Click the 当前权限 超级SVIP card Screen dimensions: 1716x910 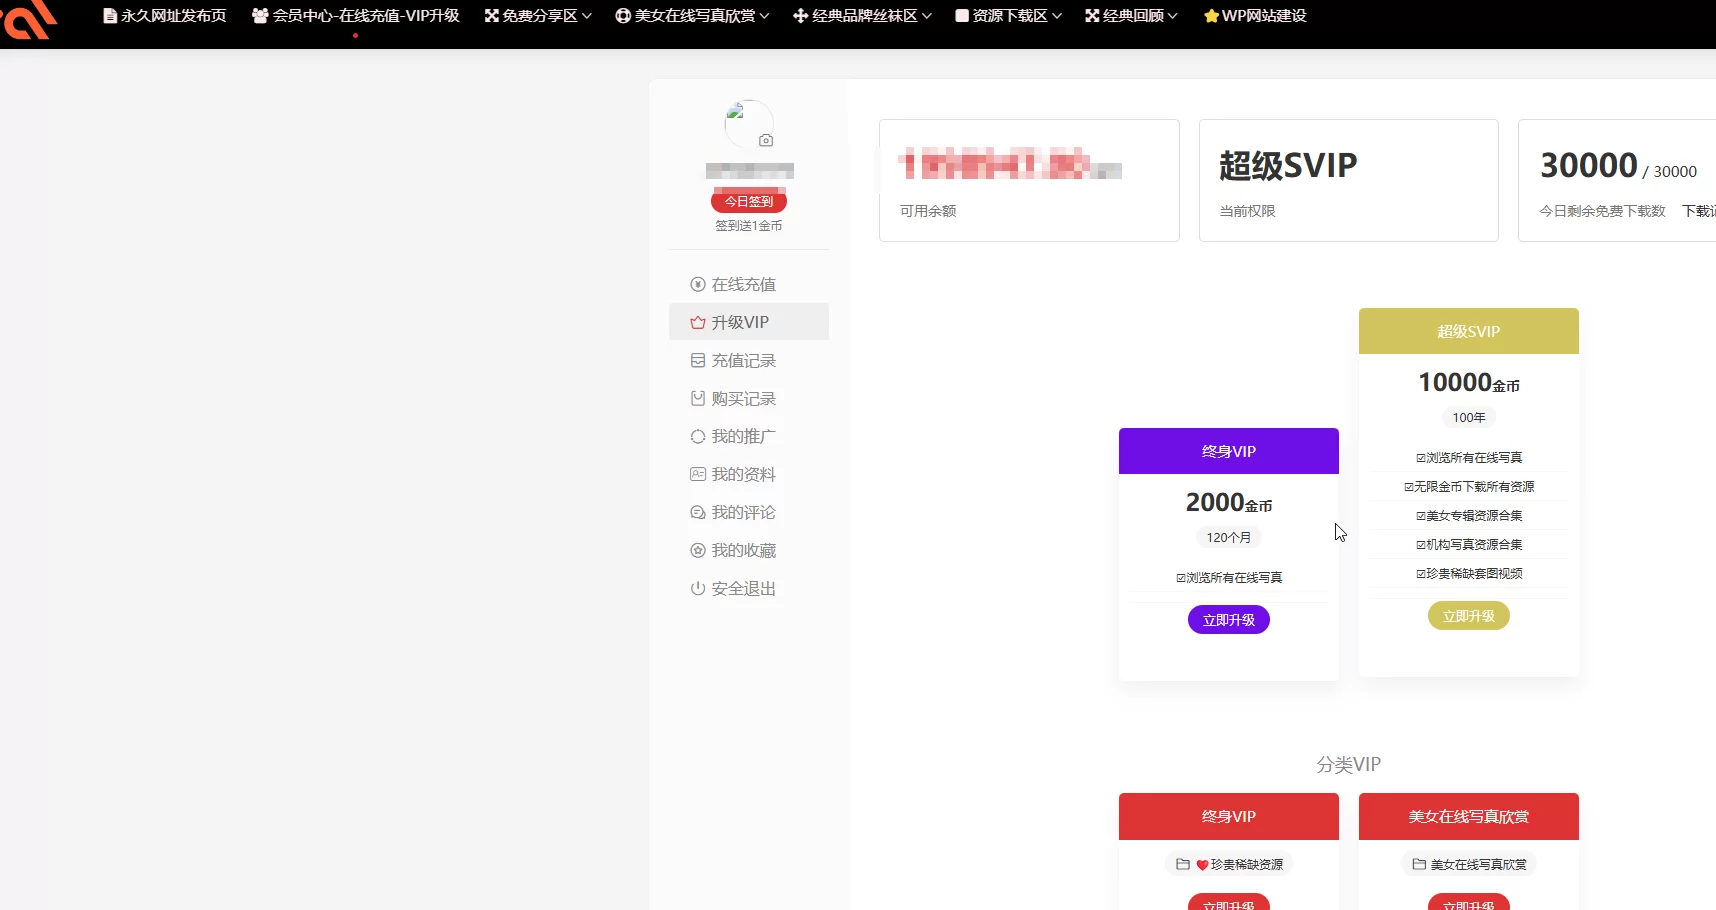tap(1349, 181)
